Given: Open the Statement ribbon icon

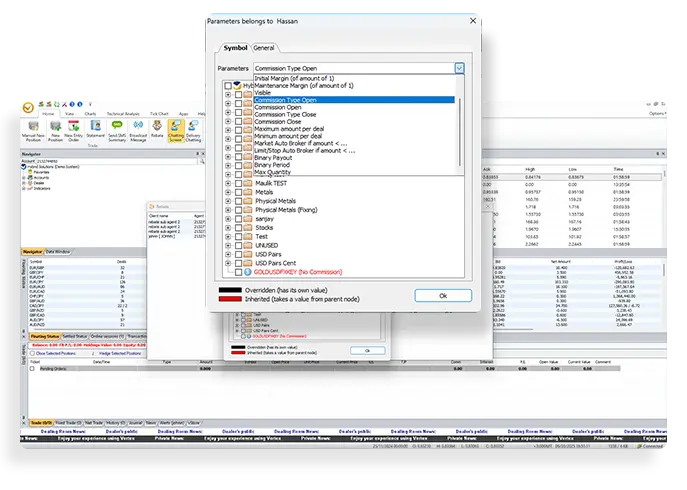Looking at the screenshot, I should (95, 130).
